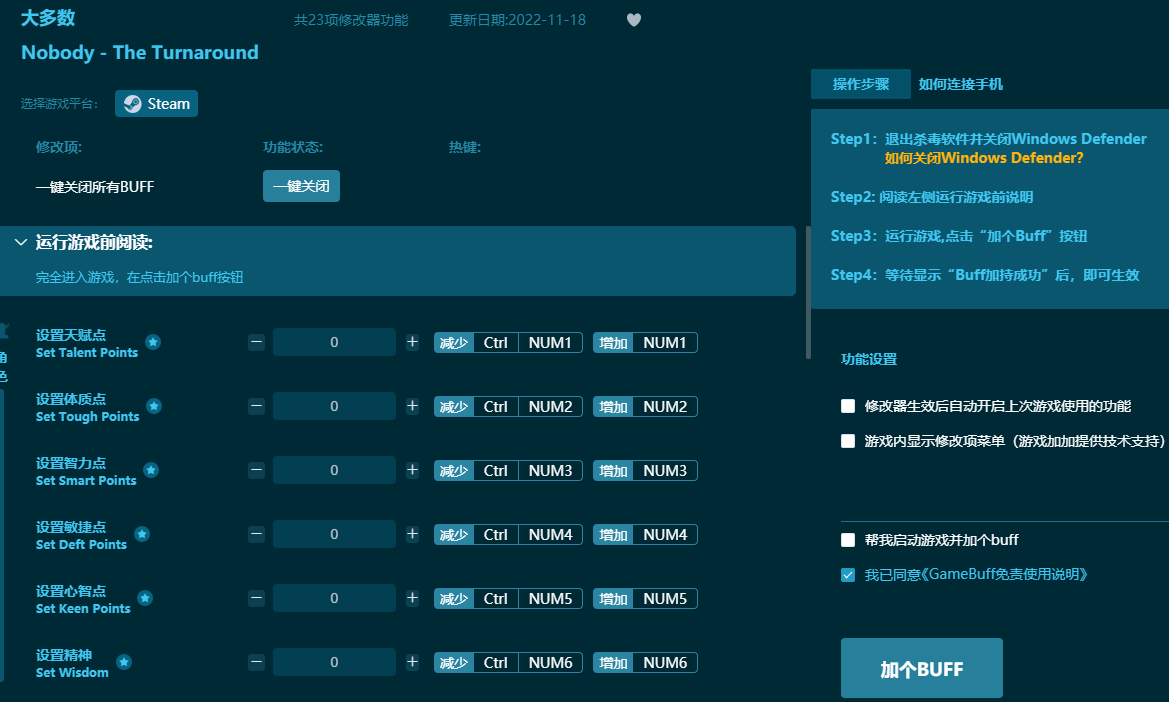Click Keen Points value input field
1169x702 pixels.
coord(334,598)
